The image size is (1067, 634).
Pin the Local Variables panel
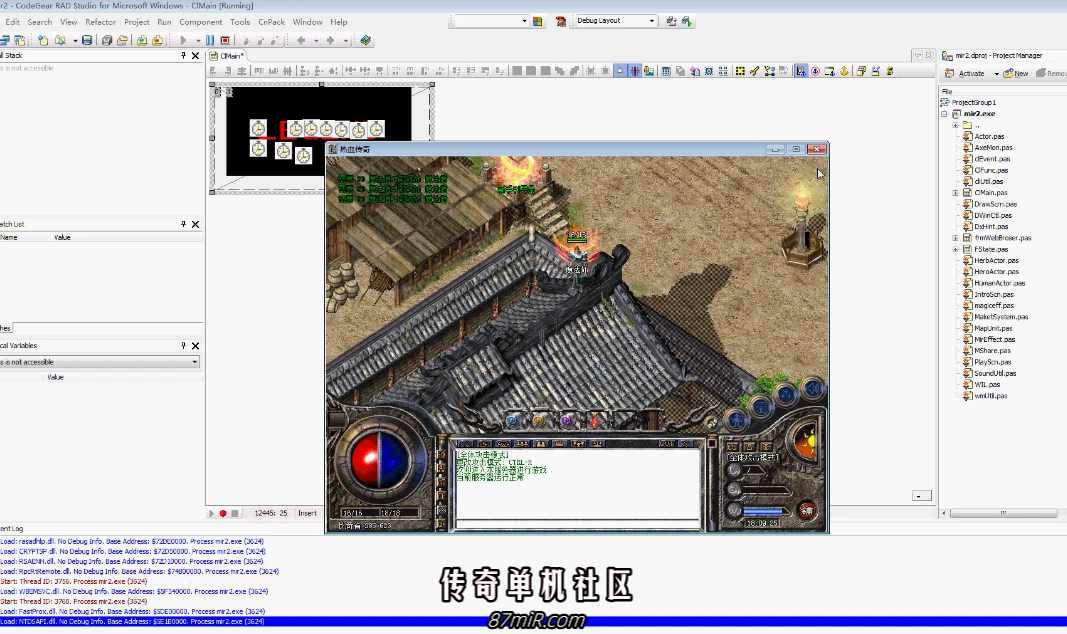click(x=183, y=346)
